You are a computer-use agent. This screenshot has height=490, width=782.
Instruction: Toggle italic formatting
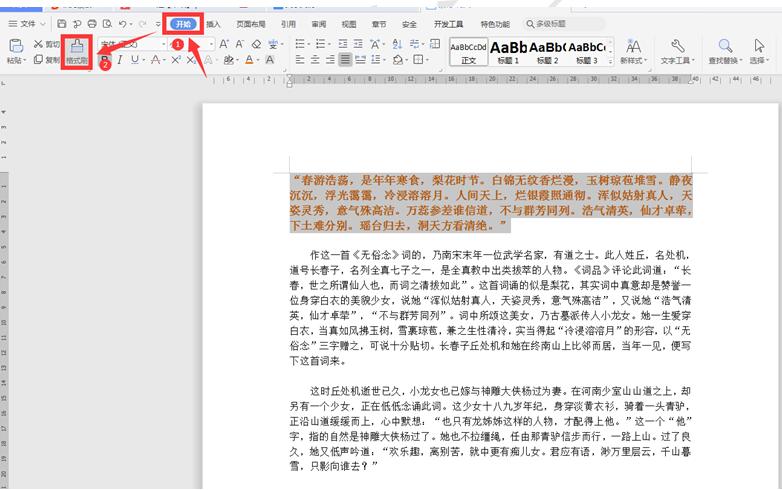click(120, 60)
